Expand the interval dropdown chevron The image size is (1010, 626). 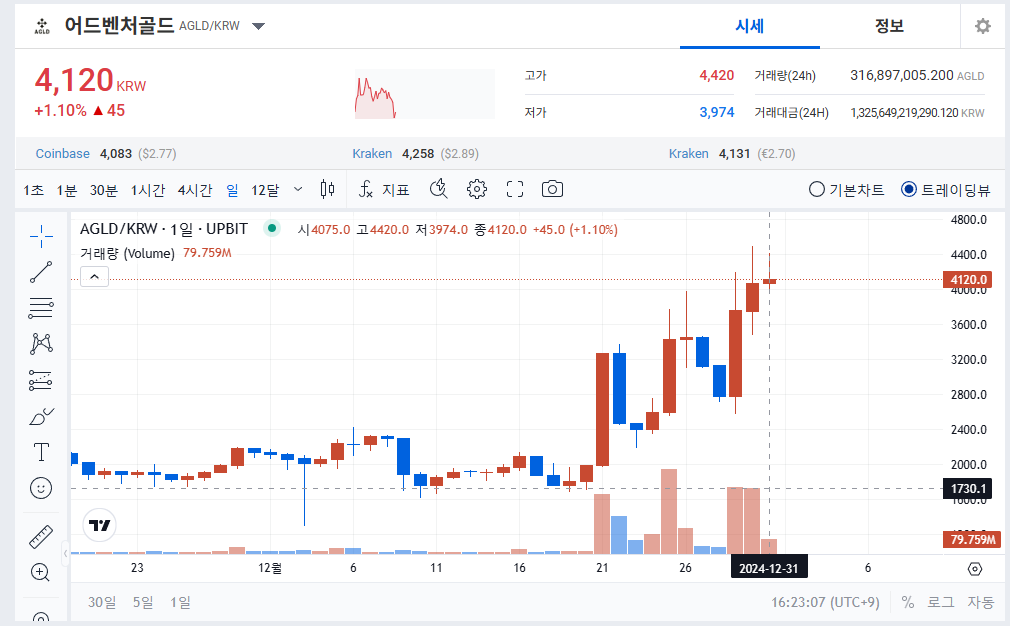tap(298, 189)
